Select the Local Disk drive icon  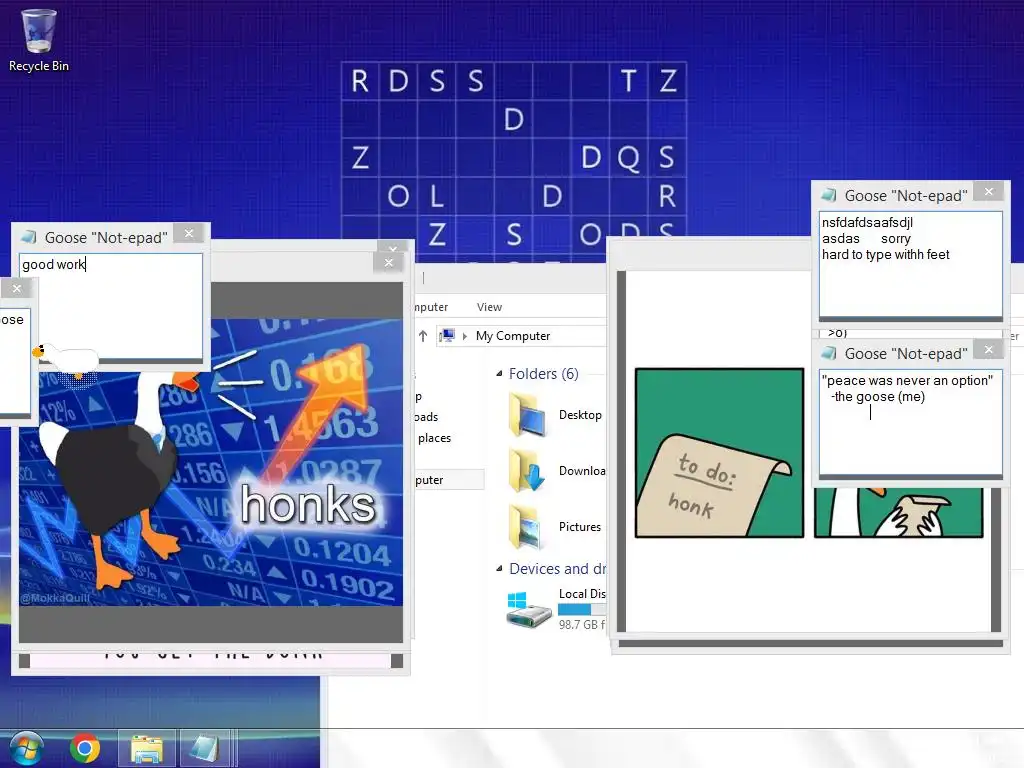pyautogui.click(x=528, y=610)
